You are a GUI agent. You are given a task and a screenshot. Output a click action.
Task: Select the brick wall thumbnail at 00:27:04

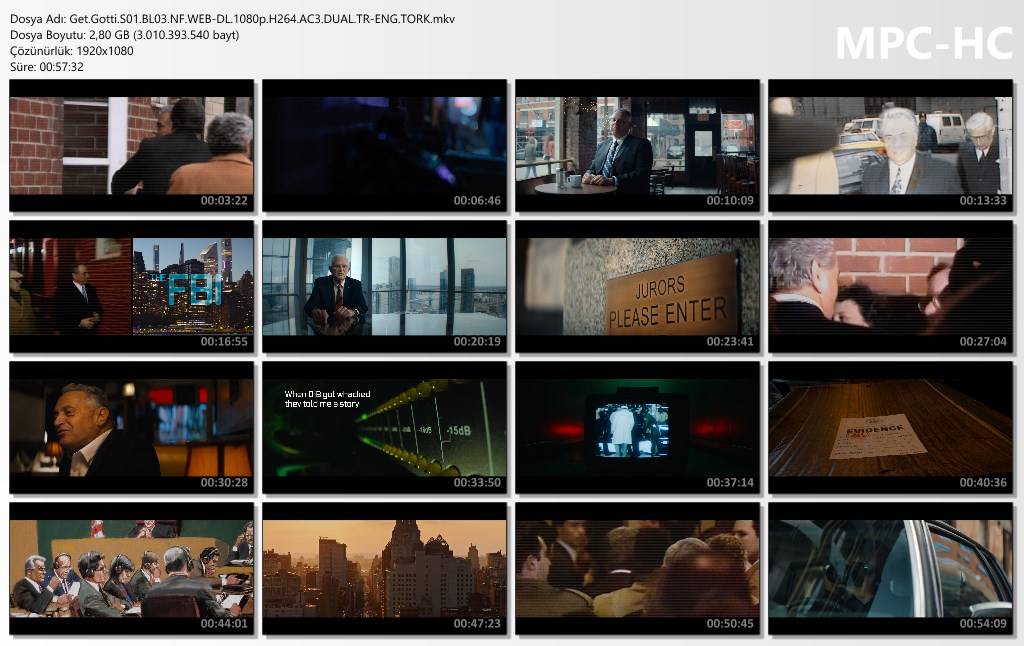(x=891, y=287)
